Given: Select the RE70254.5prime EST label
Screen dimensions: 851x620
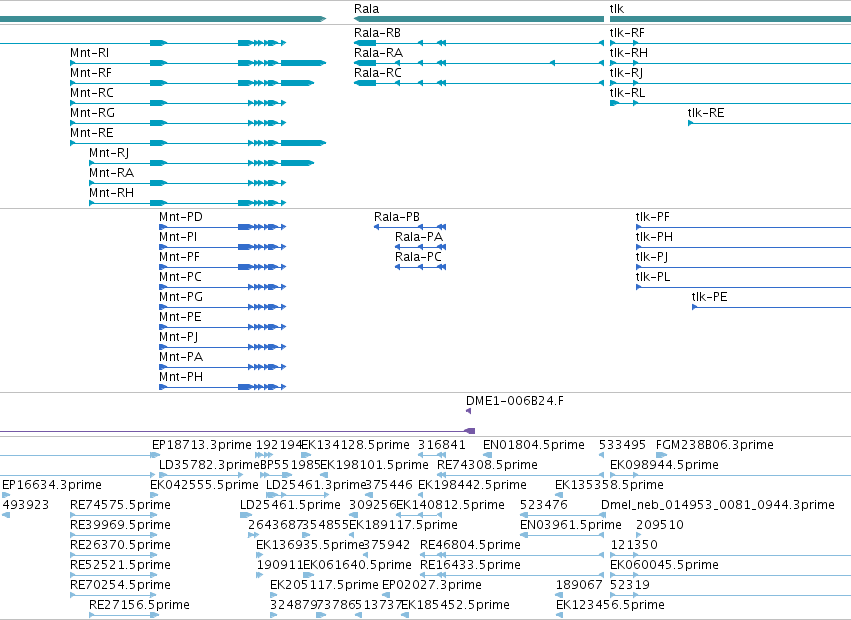Looking at the screenshot, I should pyautogui.click(x=120, y=585).
